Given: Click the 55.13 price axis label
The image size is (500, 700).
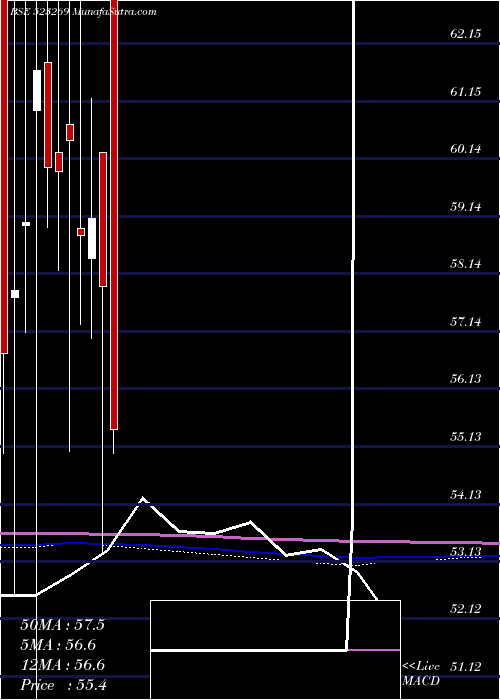Looking at the screenshot, I should (x=466, y=437).
